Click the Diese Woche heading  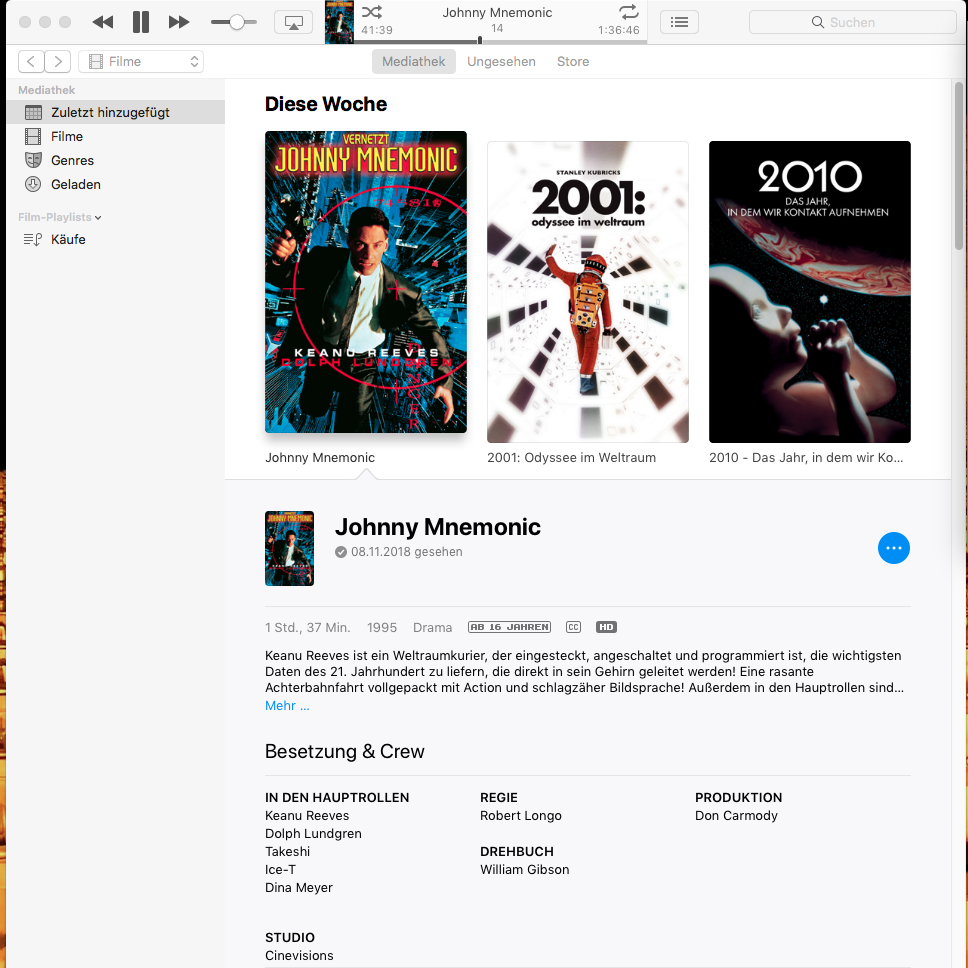click(x=326, y=104)
